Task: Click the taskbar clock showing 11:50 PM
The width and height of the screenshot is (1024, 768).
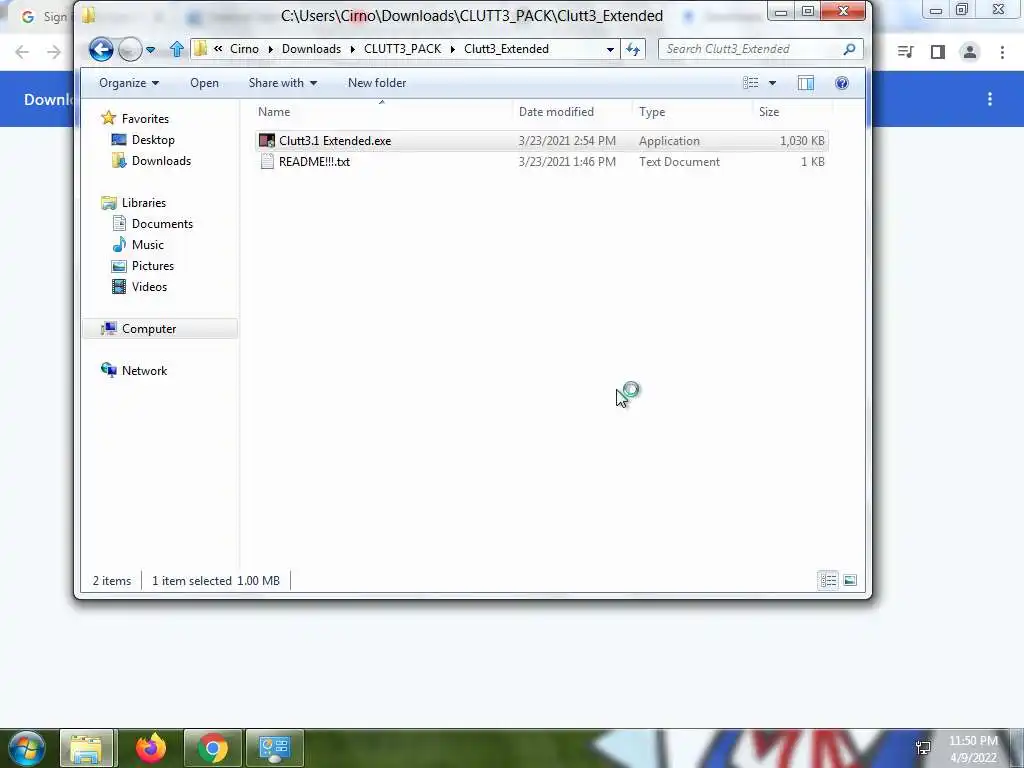Action: point(973,749)
